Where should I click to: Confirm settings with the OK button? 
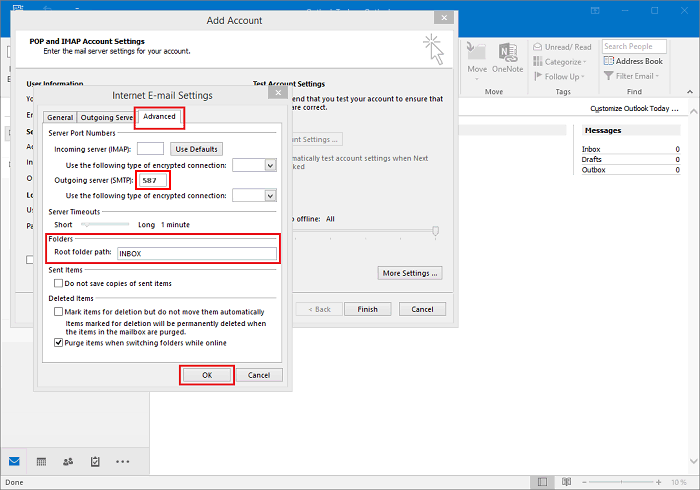[207, 375]
